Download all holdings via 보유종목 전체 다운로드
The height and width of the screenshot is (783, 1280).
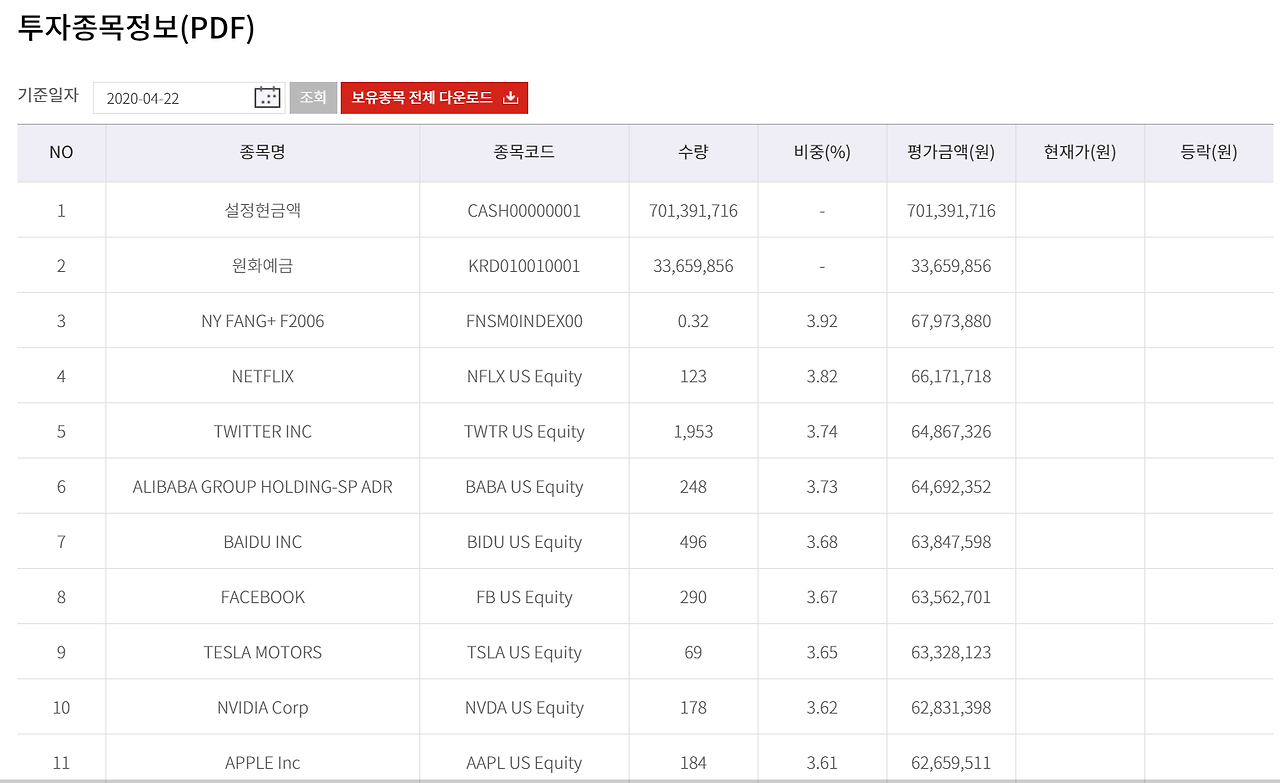point(434,97)
